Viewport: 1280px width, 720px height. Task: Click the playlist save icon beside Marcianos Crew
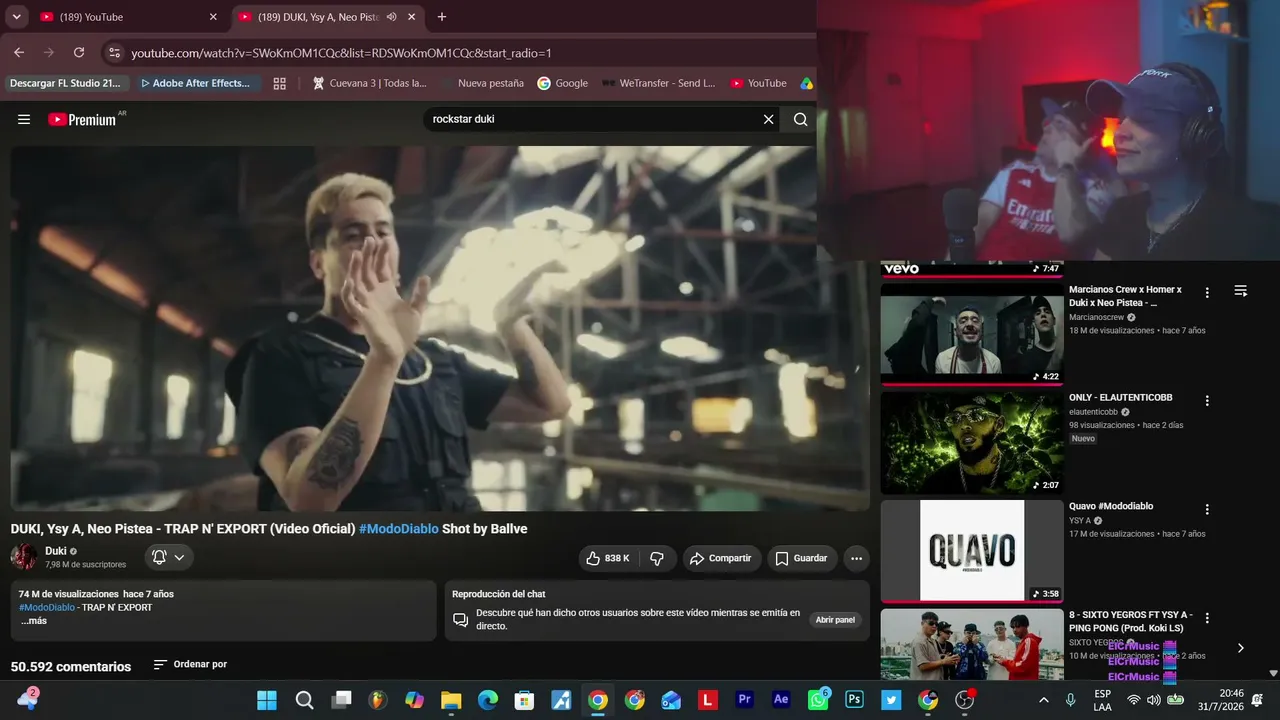(x=1241, y=291)
